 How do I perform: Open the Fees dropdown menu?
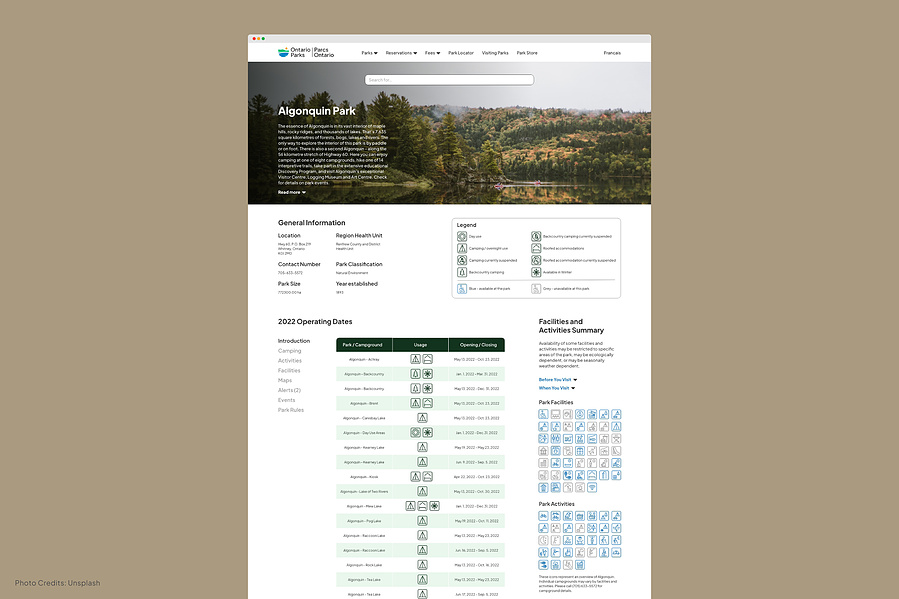[432, 53]
